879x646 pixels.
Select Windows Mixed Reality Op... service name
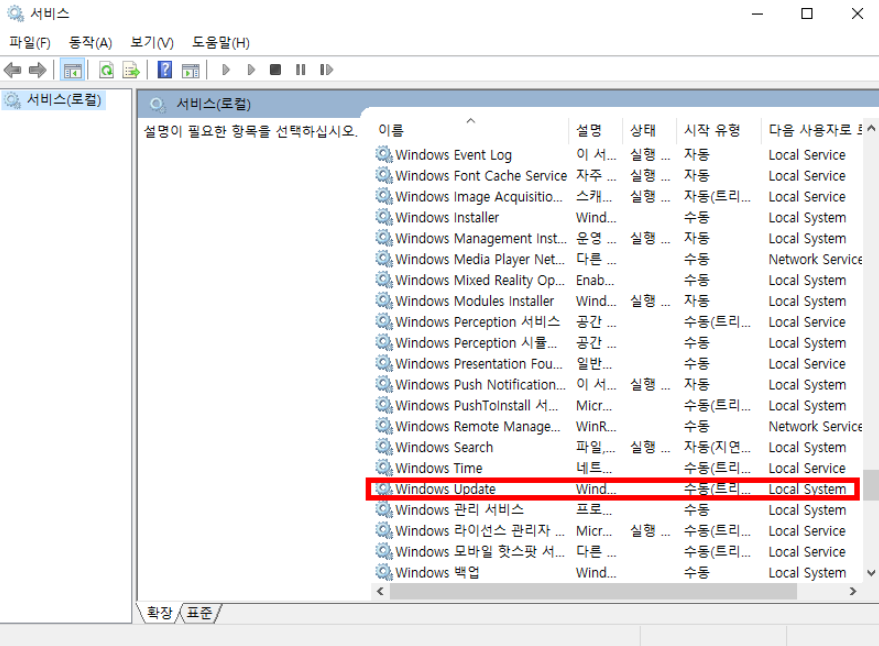(x=480, y=280)
